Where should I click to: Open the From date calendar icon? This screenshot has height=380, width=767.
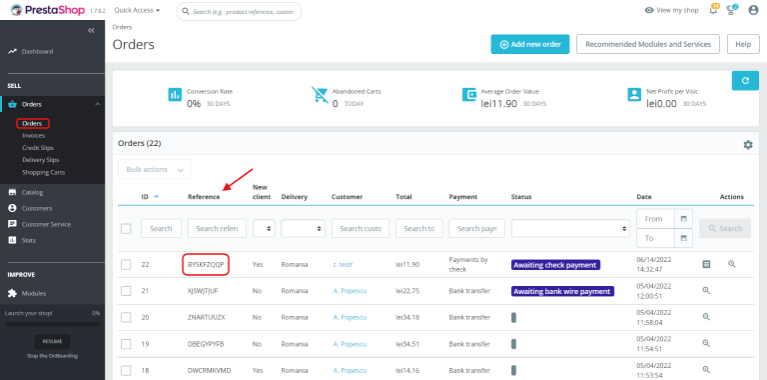pyautogui.click(x=683, y=219)
